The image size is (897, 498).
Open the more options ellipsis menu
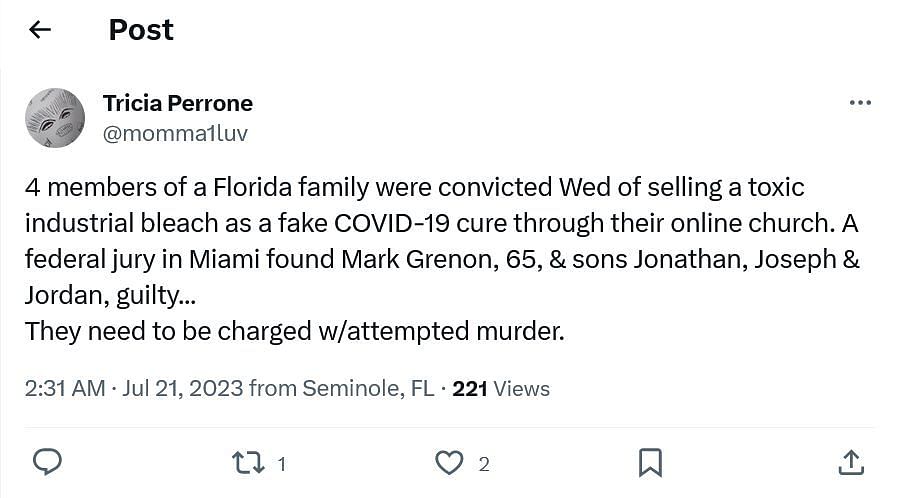(859, 103)
